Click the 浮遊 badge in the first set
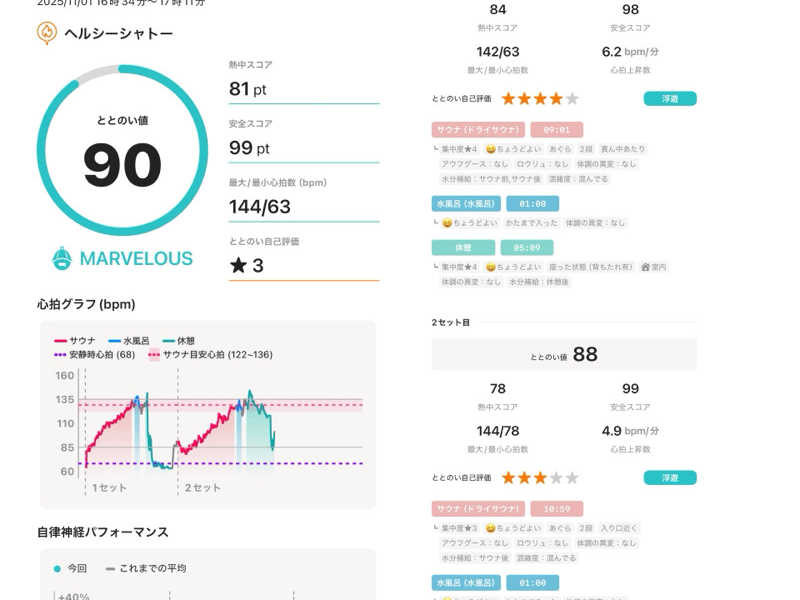Screen dimensions: 800x600 (x=670, y=99)
